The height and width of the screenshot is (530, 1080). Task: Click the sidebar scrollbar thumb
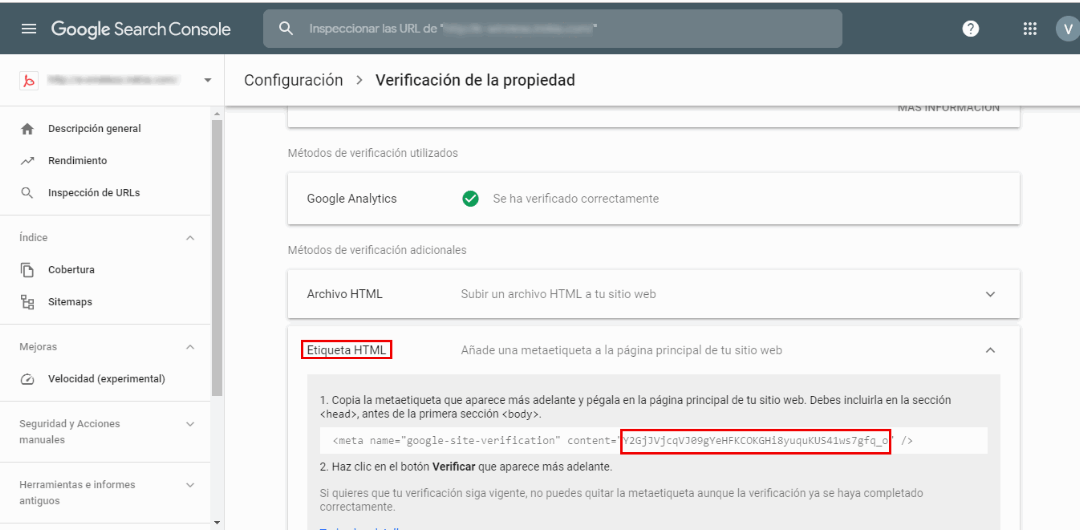click(216, 258)
